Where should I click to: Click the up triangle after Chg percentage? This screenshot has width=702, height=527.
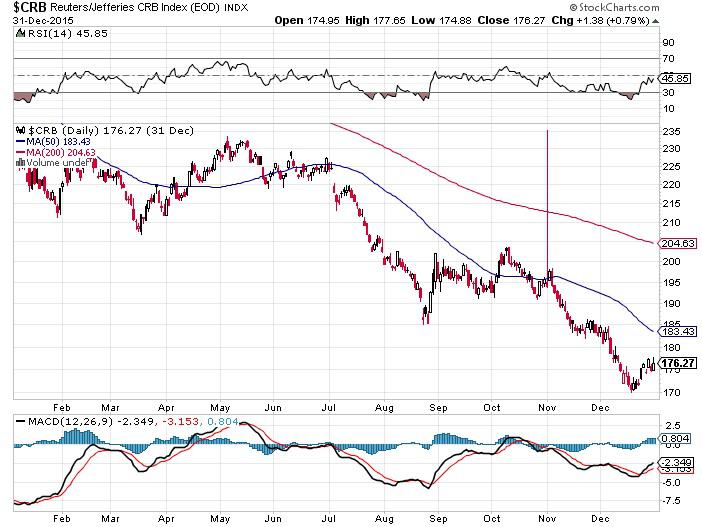[655, 21]
